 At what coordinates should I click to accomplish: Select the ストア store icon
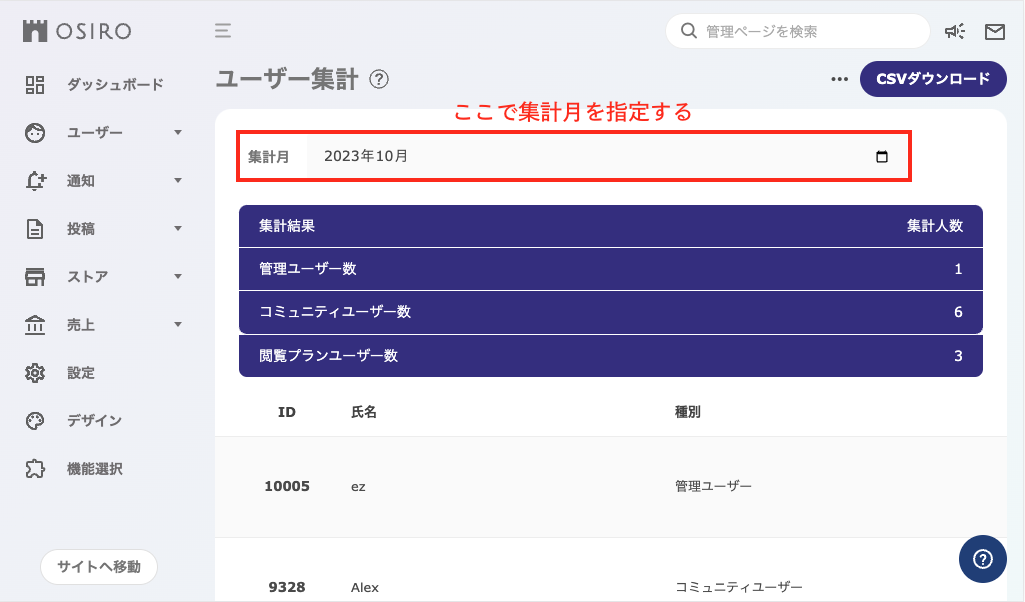click(35, 276)
